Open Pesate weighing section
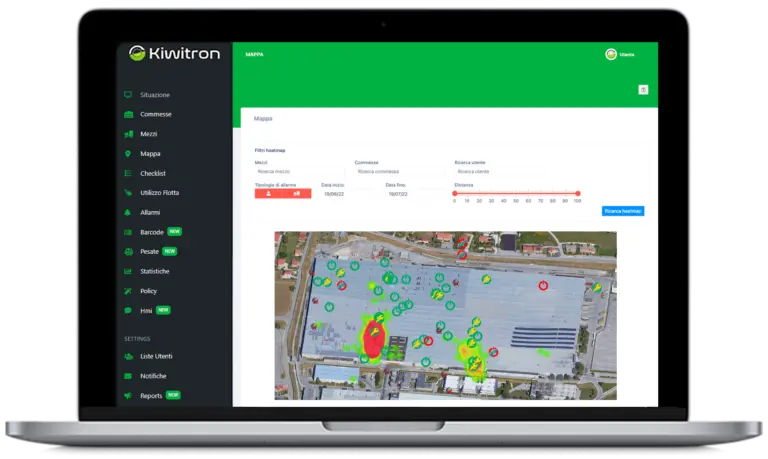 (x=150, y=251)
